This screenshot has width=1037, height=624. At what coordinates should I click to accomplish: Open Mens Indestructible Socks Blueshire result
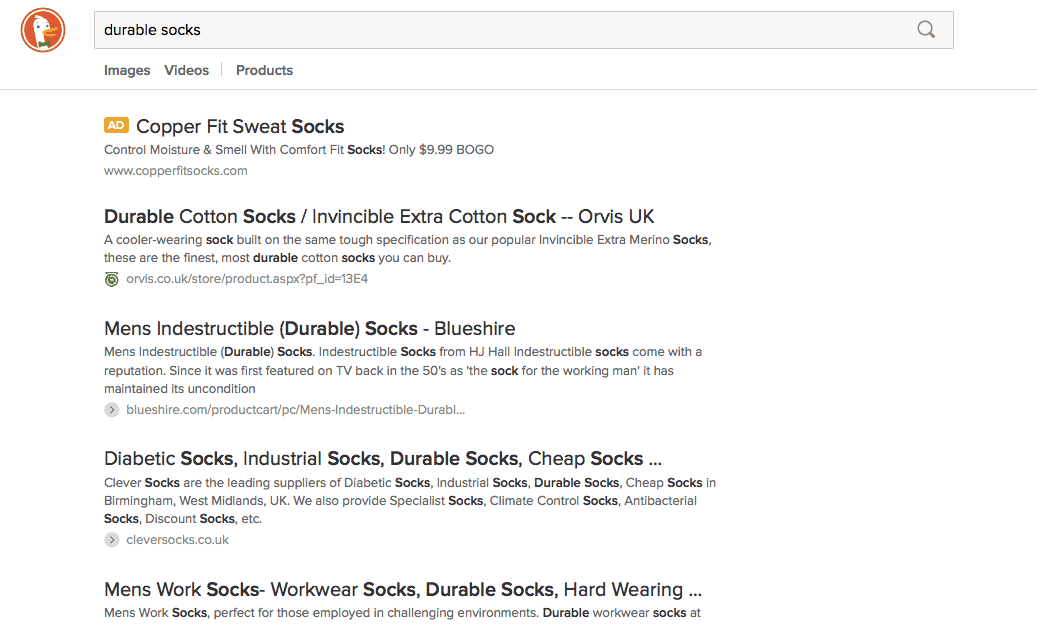point(309,328)
